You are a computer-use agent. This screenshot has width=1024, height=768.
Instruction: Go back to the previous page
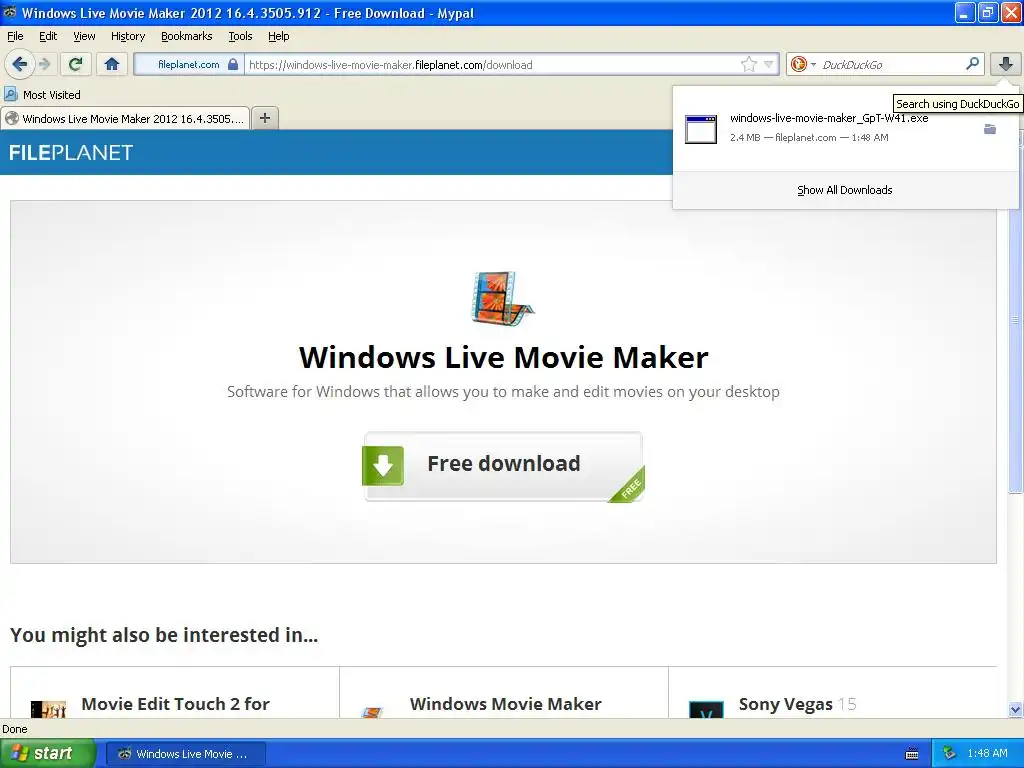tap(19, 64)
